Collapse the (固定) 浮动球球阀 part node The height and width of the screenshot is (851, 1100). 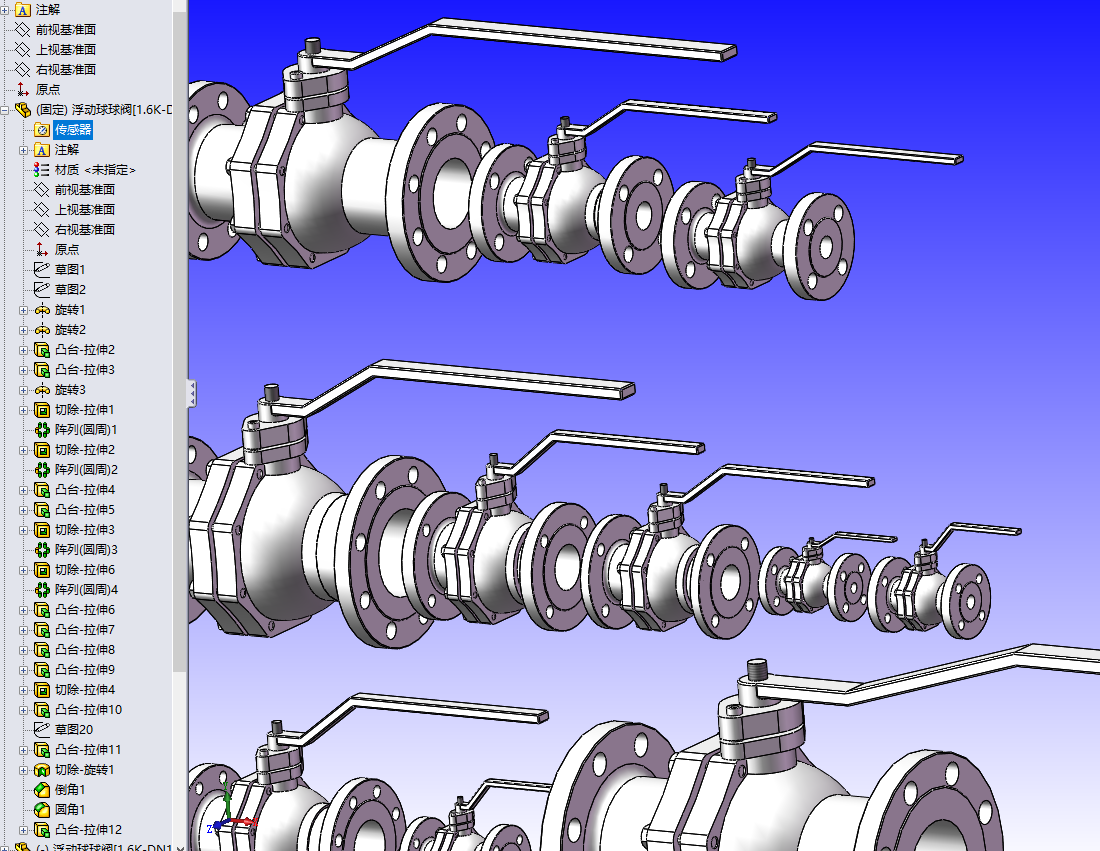click(x=5, y=110)
